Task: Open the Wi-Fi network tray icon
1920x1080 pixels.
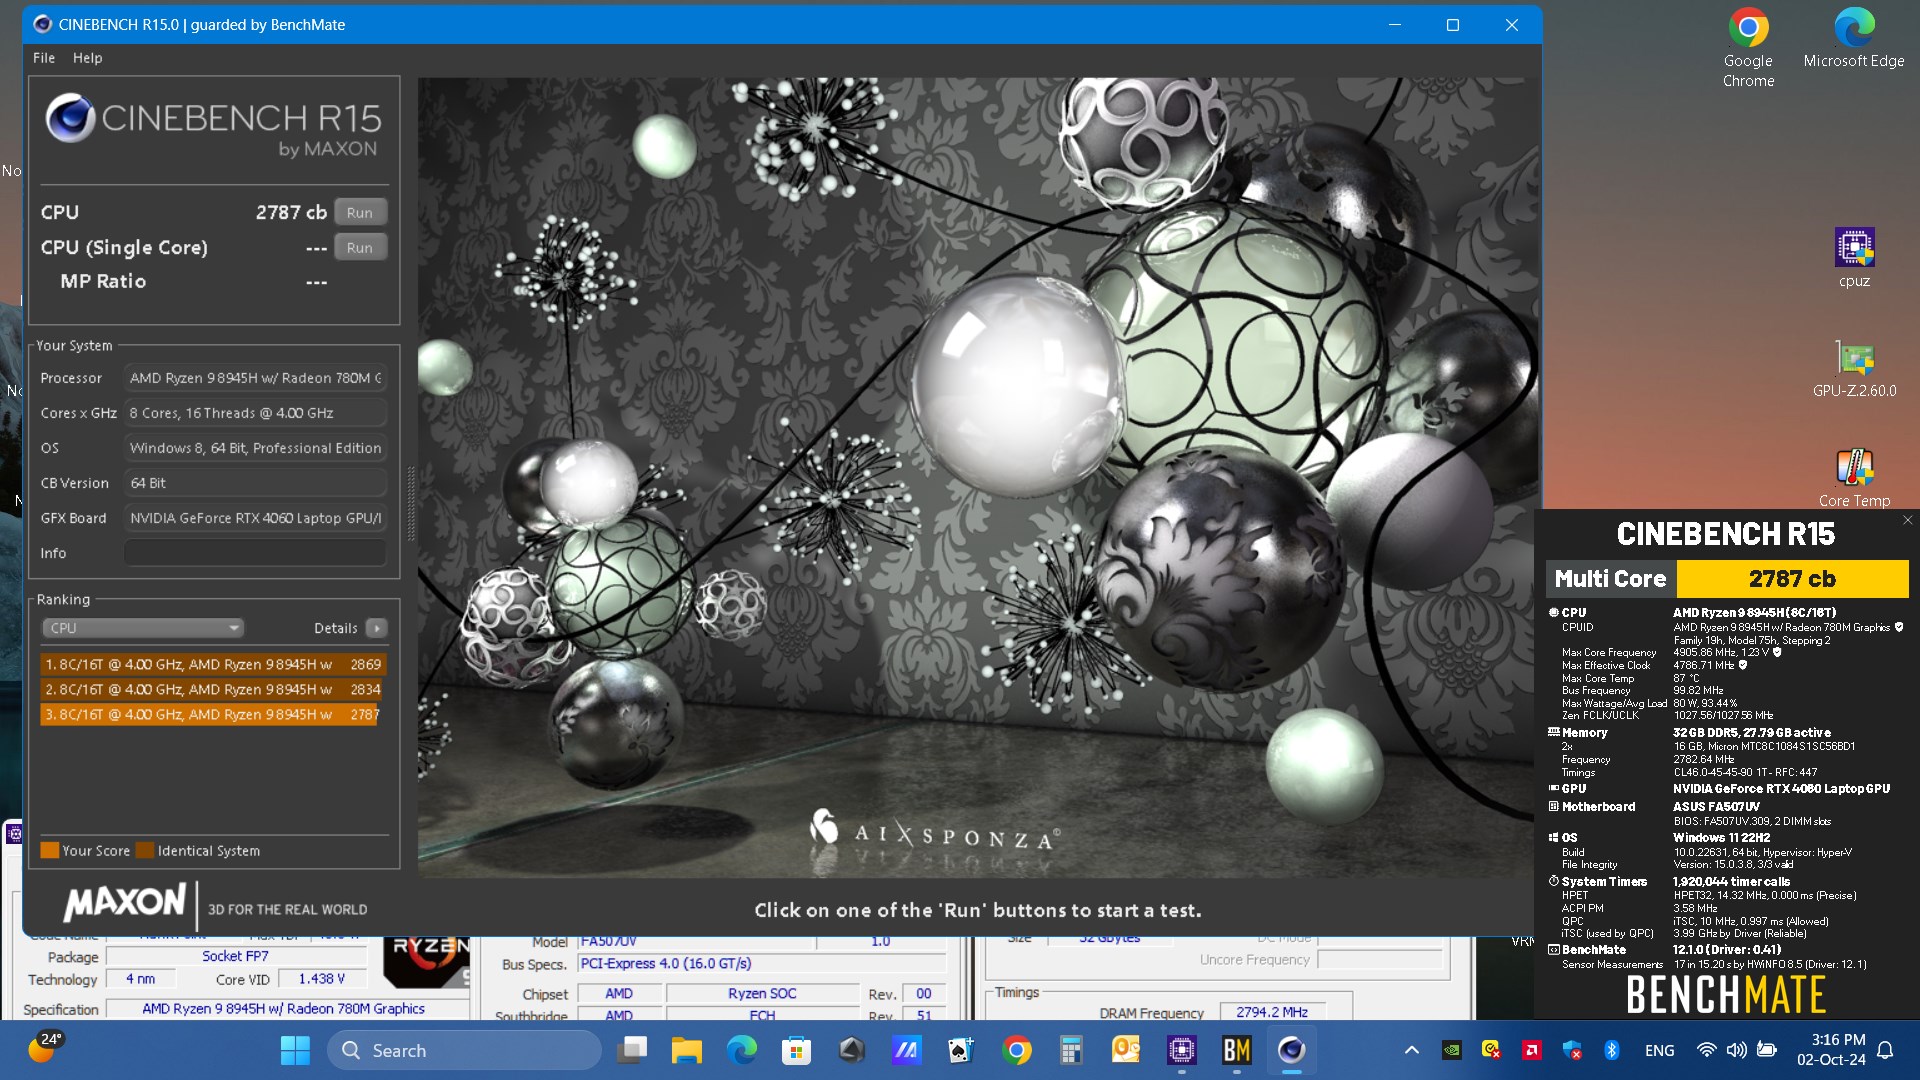Action: [1707, 1050]
